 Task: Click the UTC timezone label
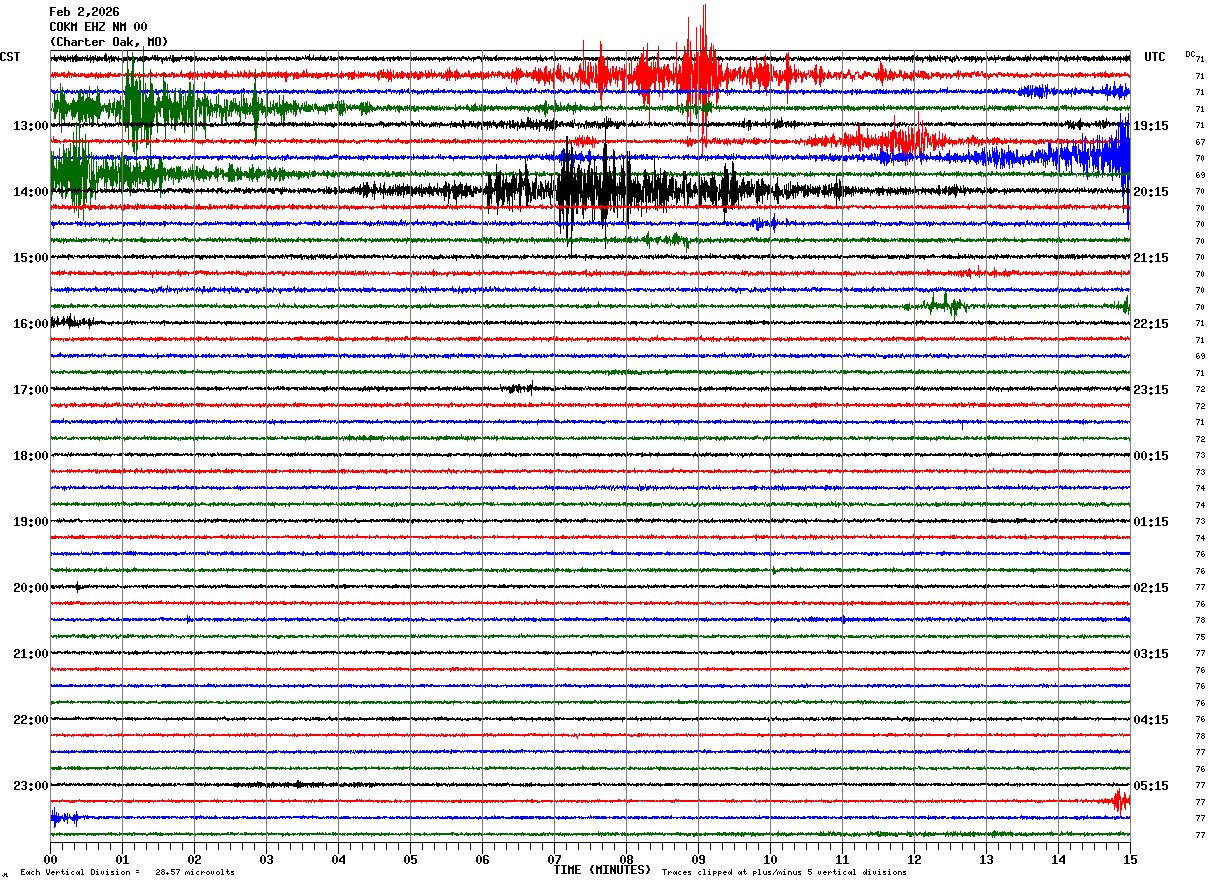1155,57
